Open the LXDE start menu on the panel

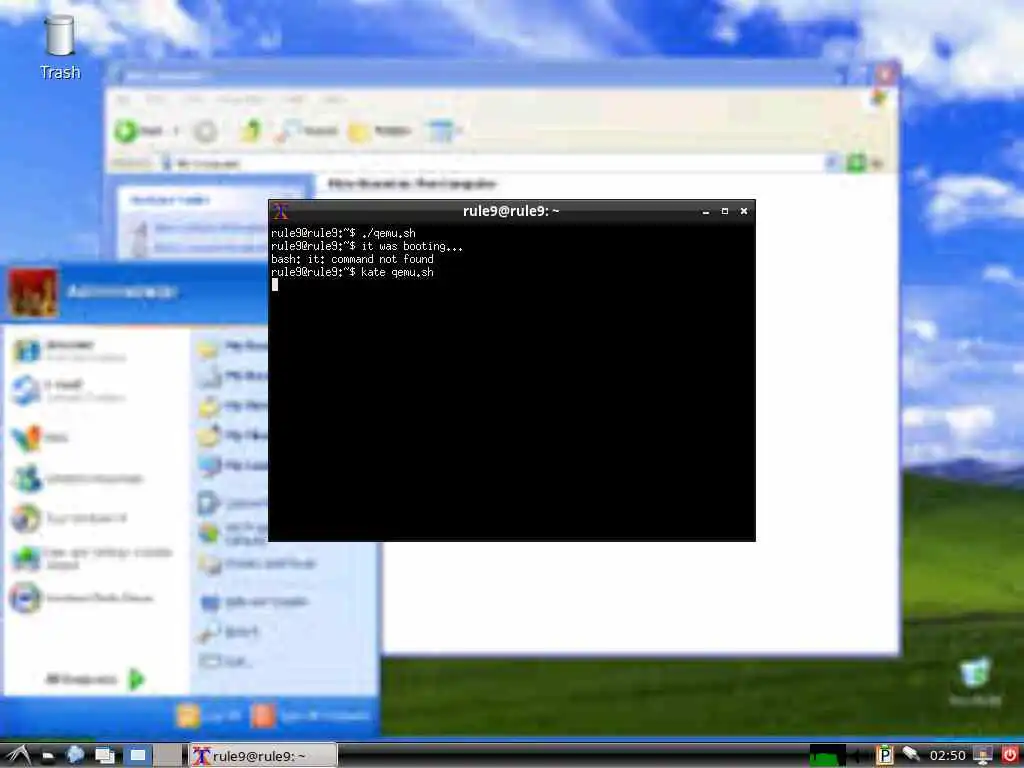coord(18,756)
